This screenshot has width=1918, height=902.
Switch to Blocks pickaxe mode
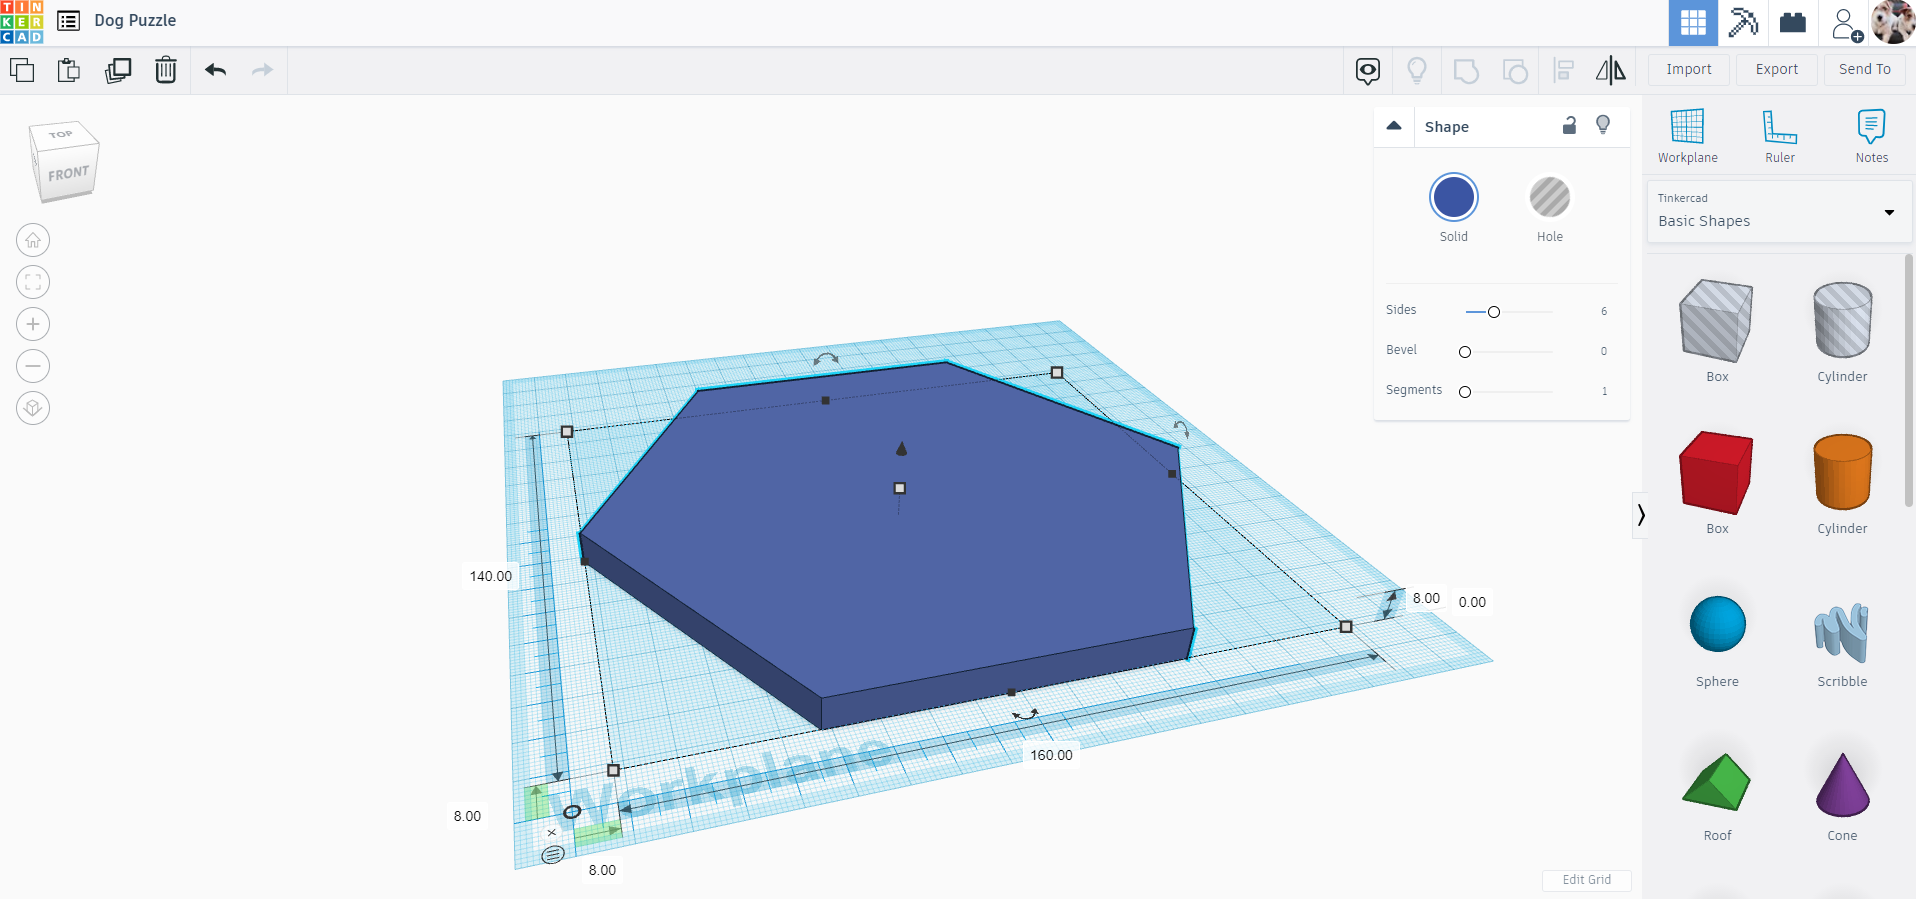coord(1743,22)
